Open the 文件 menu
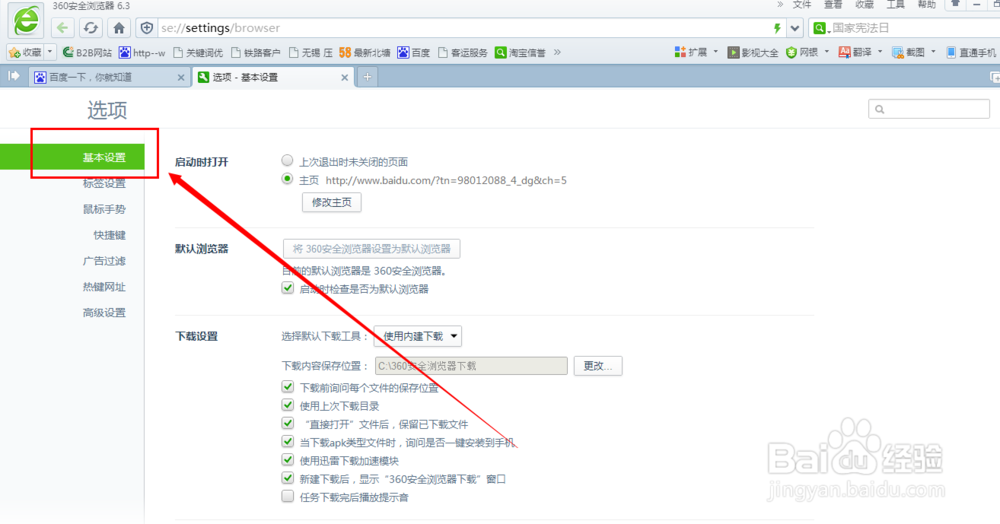The image size is (1000, 524). point(802,4)
